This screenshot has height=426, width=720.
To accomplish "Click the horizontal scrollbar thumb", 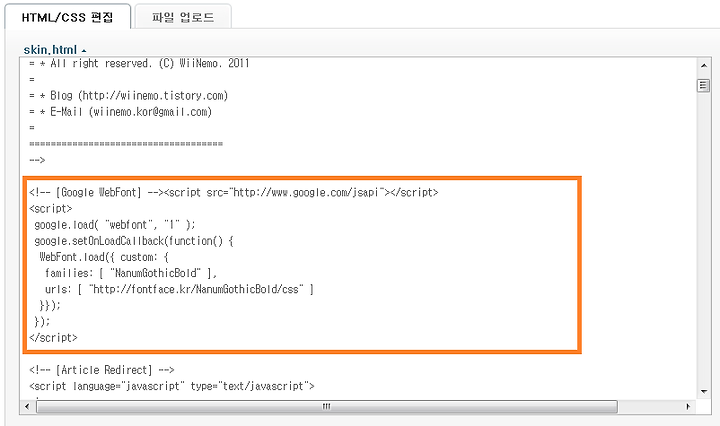I will (x=326, y=406).
